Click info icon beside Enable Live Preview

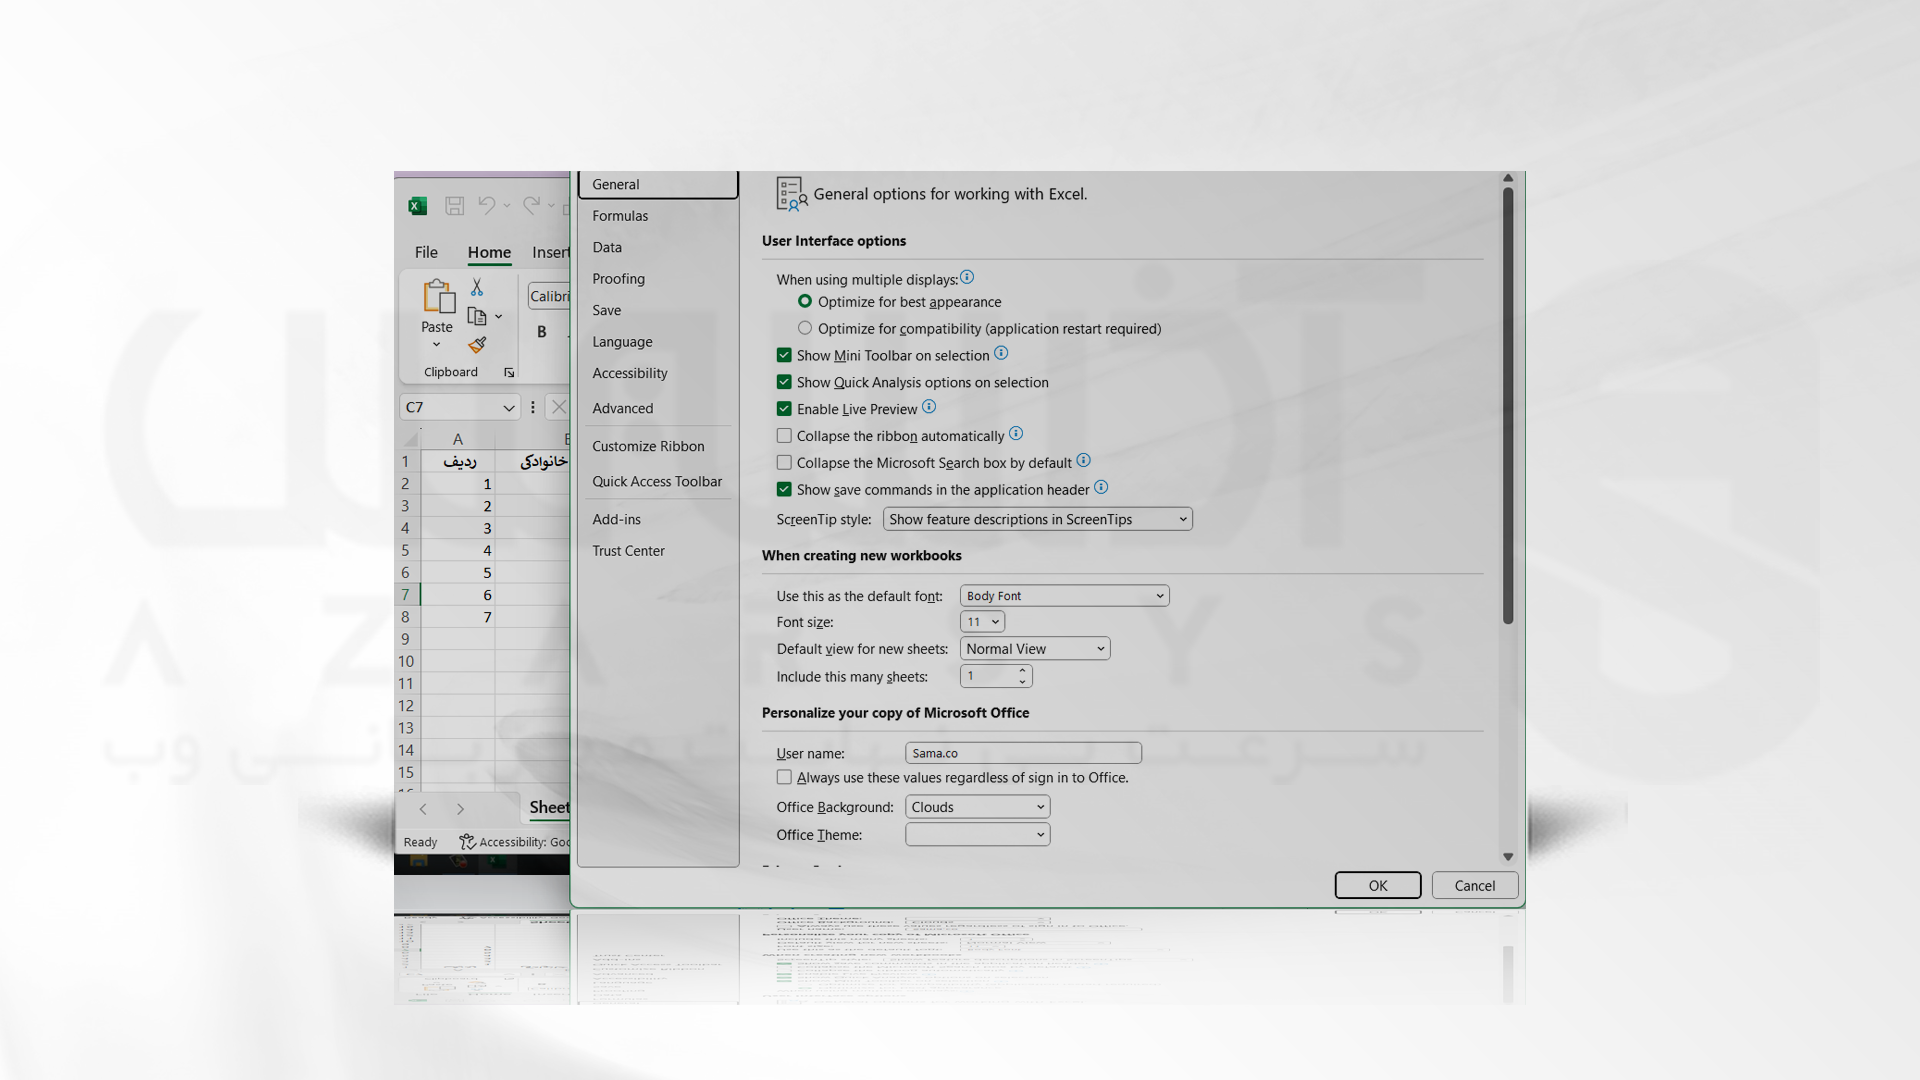929,407
